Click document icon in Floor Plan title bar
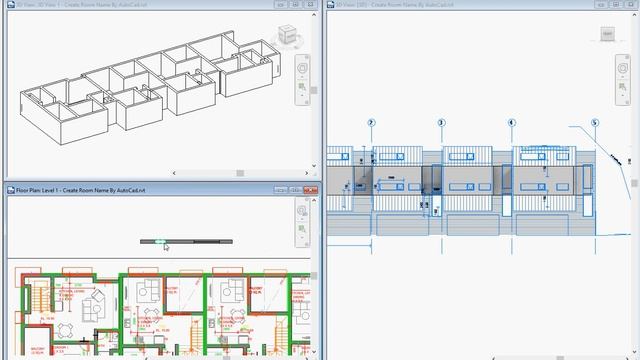Viewport: 640px width, 360px height. click(x=11, y=190)
